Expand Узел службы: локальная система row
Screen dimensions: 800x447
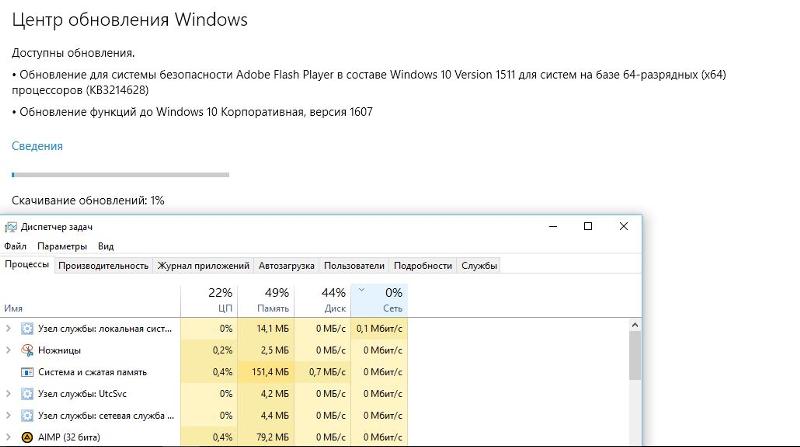[8, 329]
